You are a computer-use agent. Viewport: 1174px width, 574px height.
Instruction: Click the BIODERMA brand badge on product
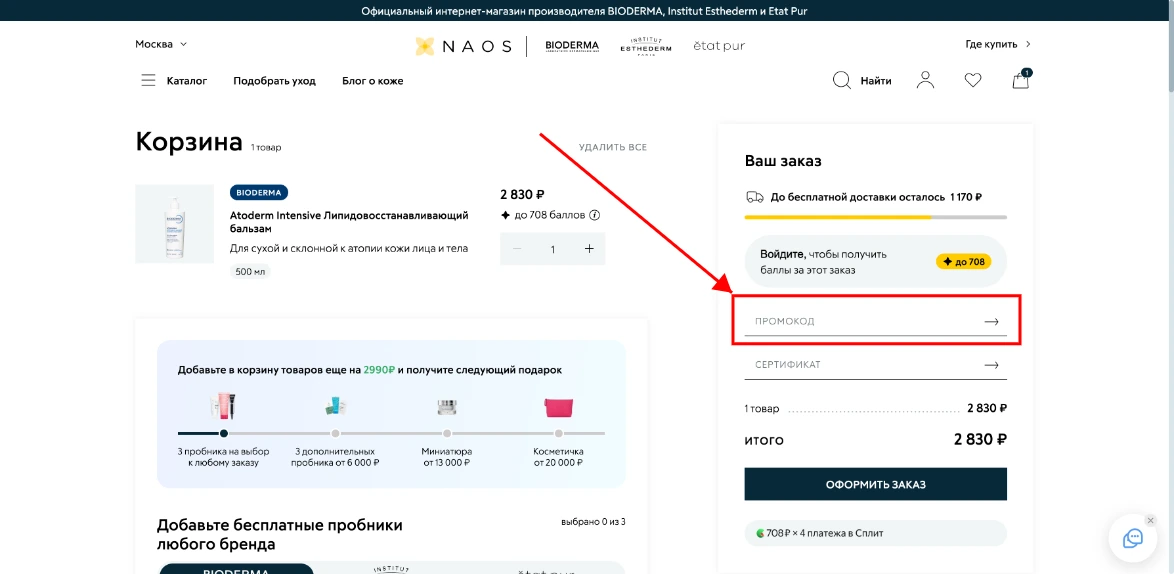(x=259, y=192)
